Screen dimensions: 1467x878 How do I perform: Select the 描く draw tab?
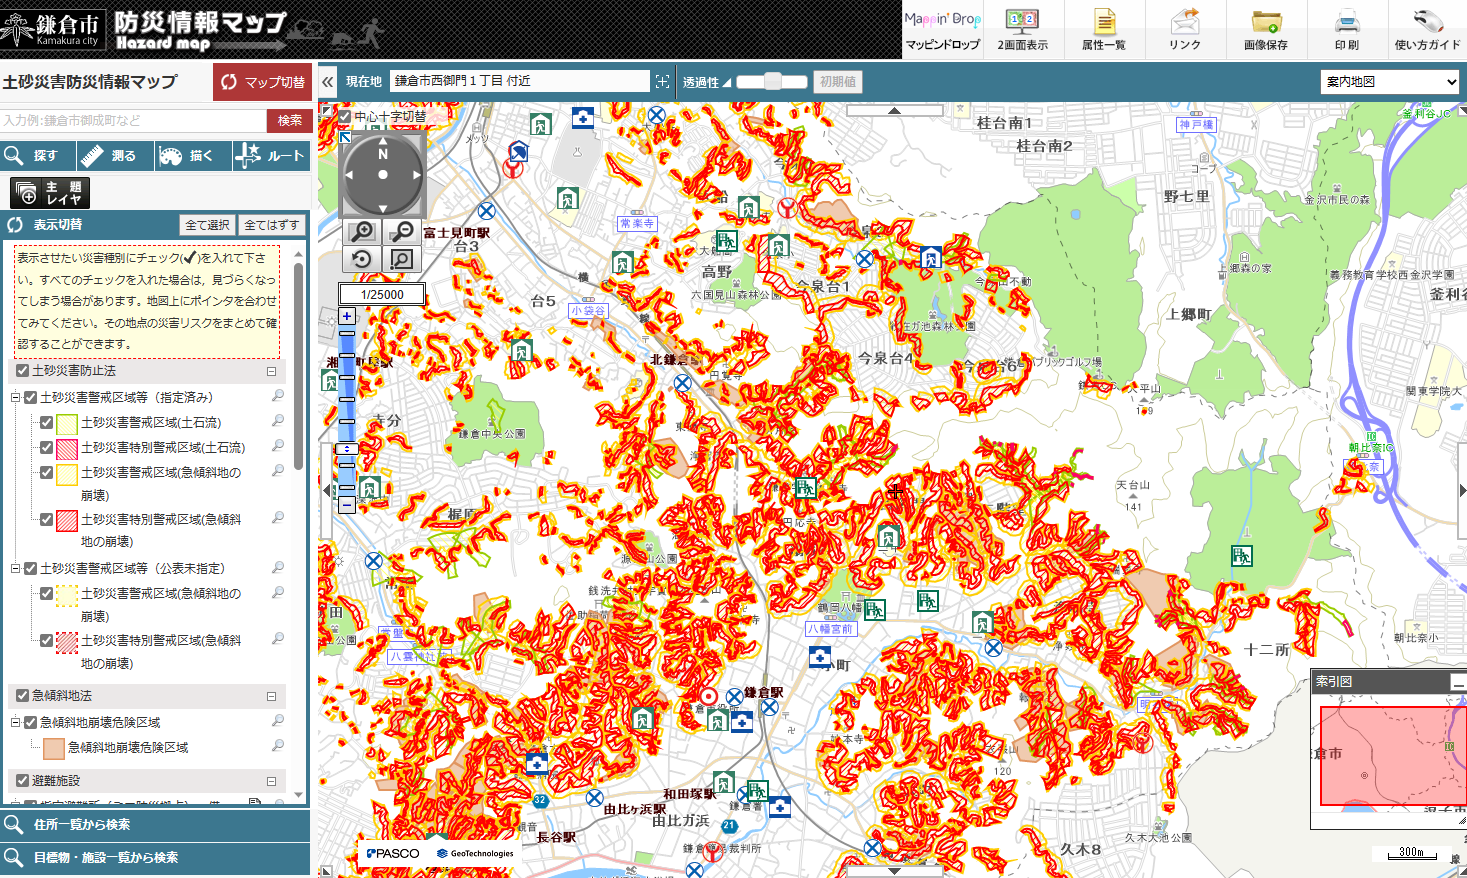pyautogui.click(x=193, y=156)
